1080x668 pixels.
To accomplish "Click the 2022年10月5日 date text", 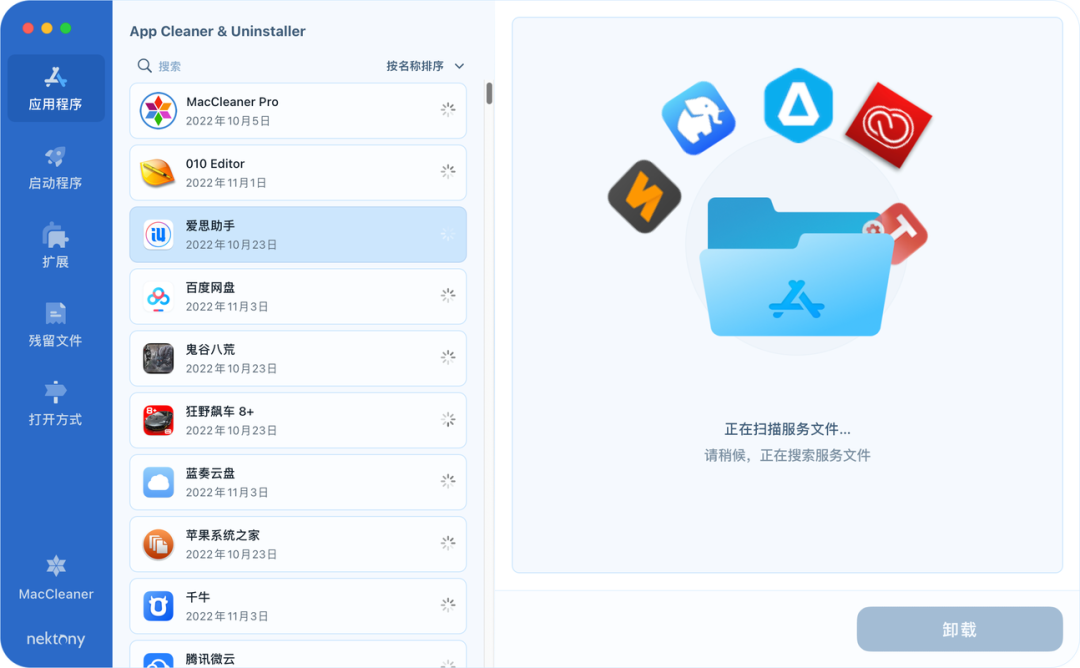I will (228, 121).
